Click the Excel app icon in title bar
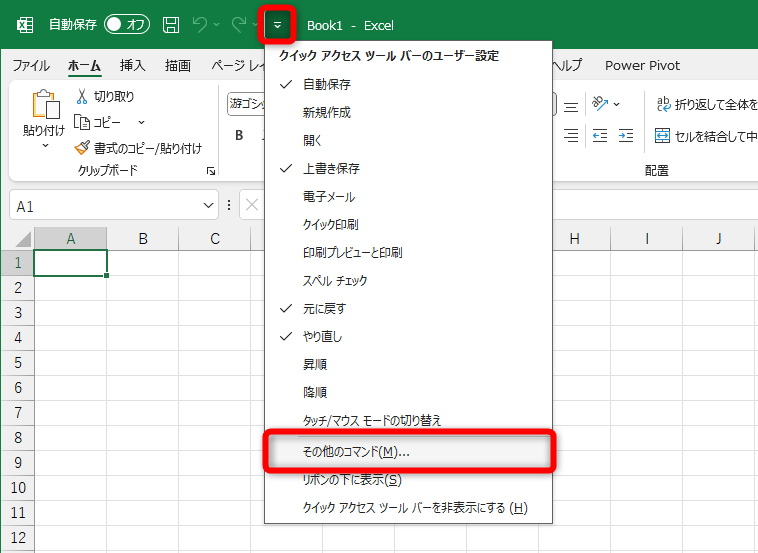Image resolution: width=758 pixels, height=553 pixels. tap(25, 25)
